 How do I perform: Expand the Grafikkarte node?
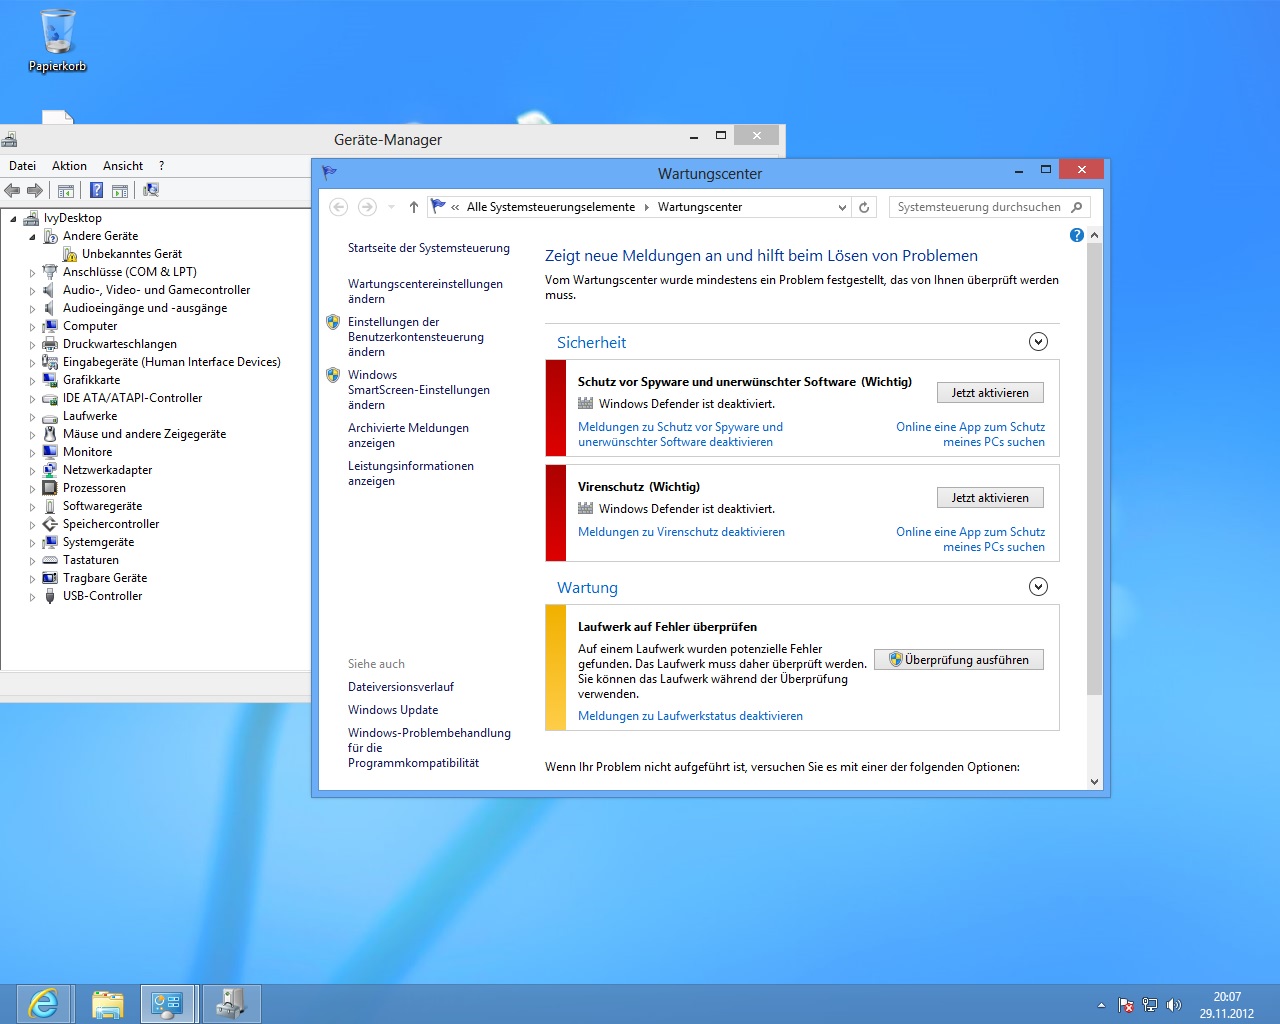tap(32, 381)
